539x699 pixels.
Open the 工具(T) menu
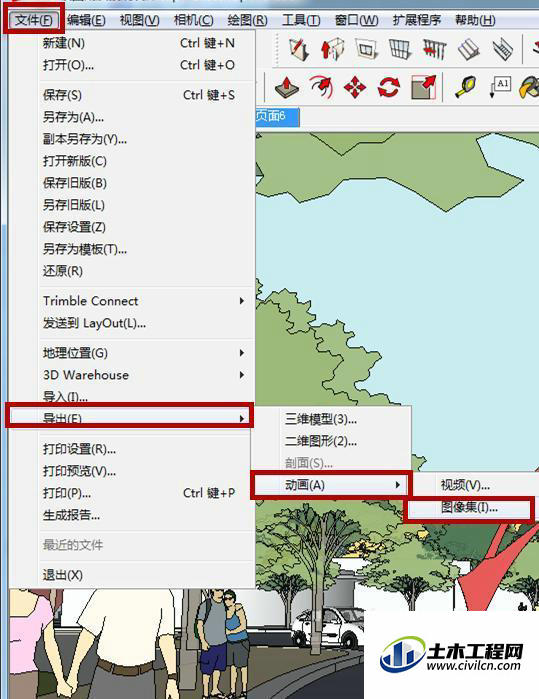301,20
